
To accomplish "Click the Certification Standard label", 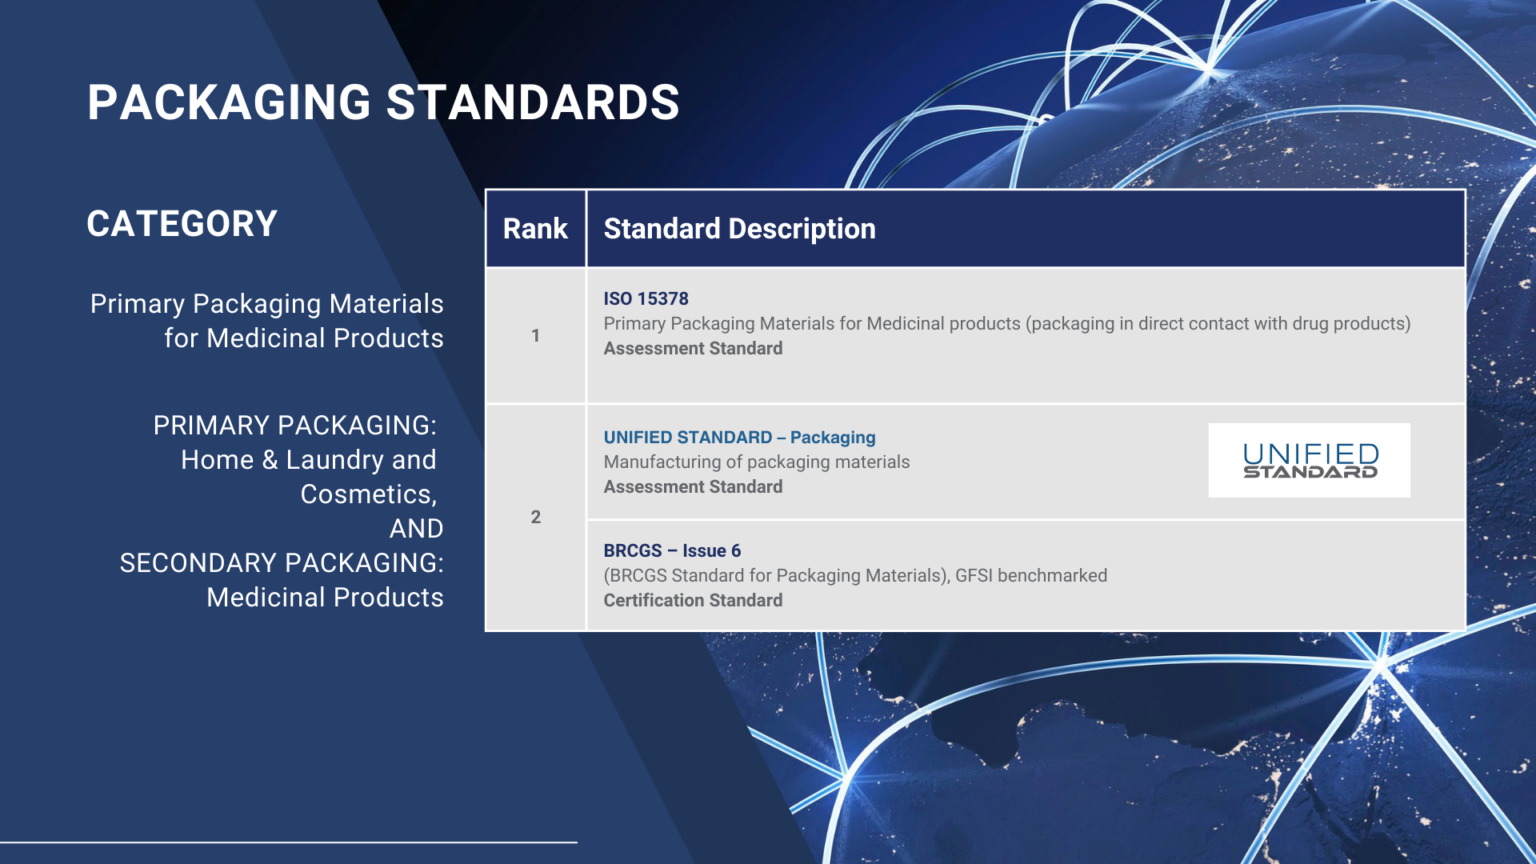I will click(693, 600).
